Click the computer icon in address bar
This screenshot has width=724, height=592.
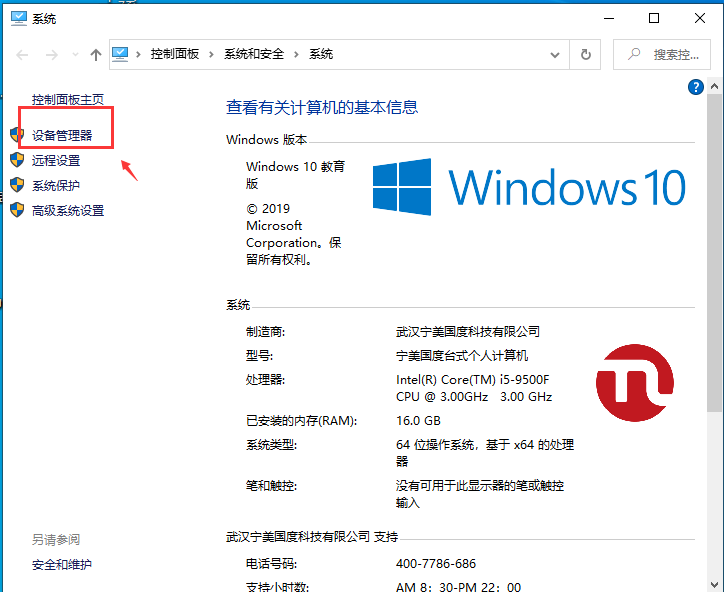coord(120,54)
